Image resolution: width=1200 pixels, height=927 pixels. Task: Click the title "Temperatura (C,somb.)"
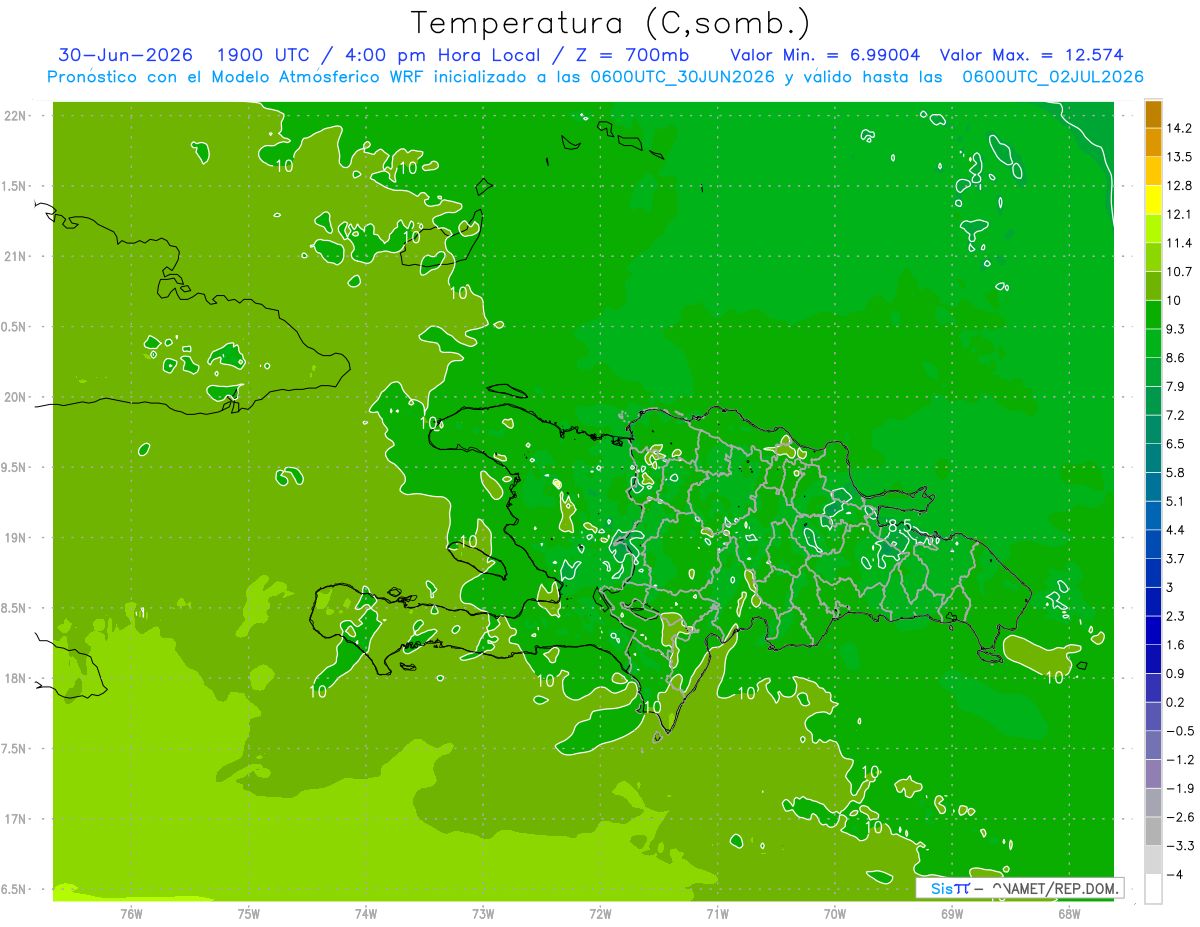tap(611, 22)
